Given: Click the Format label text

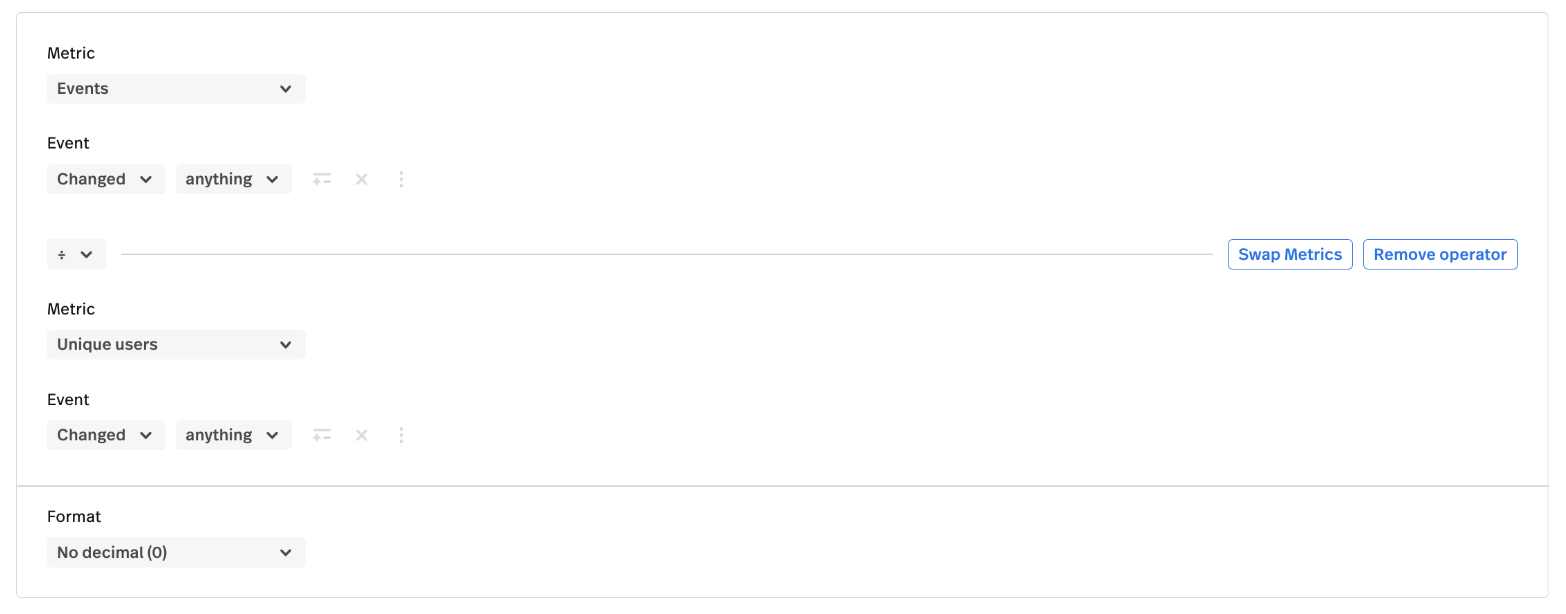Looking at the screenshot, I should [74, 517].
